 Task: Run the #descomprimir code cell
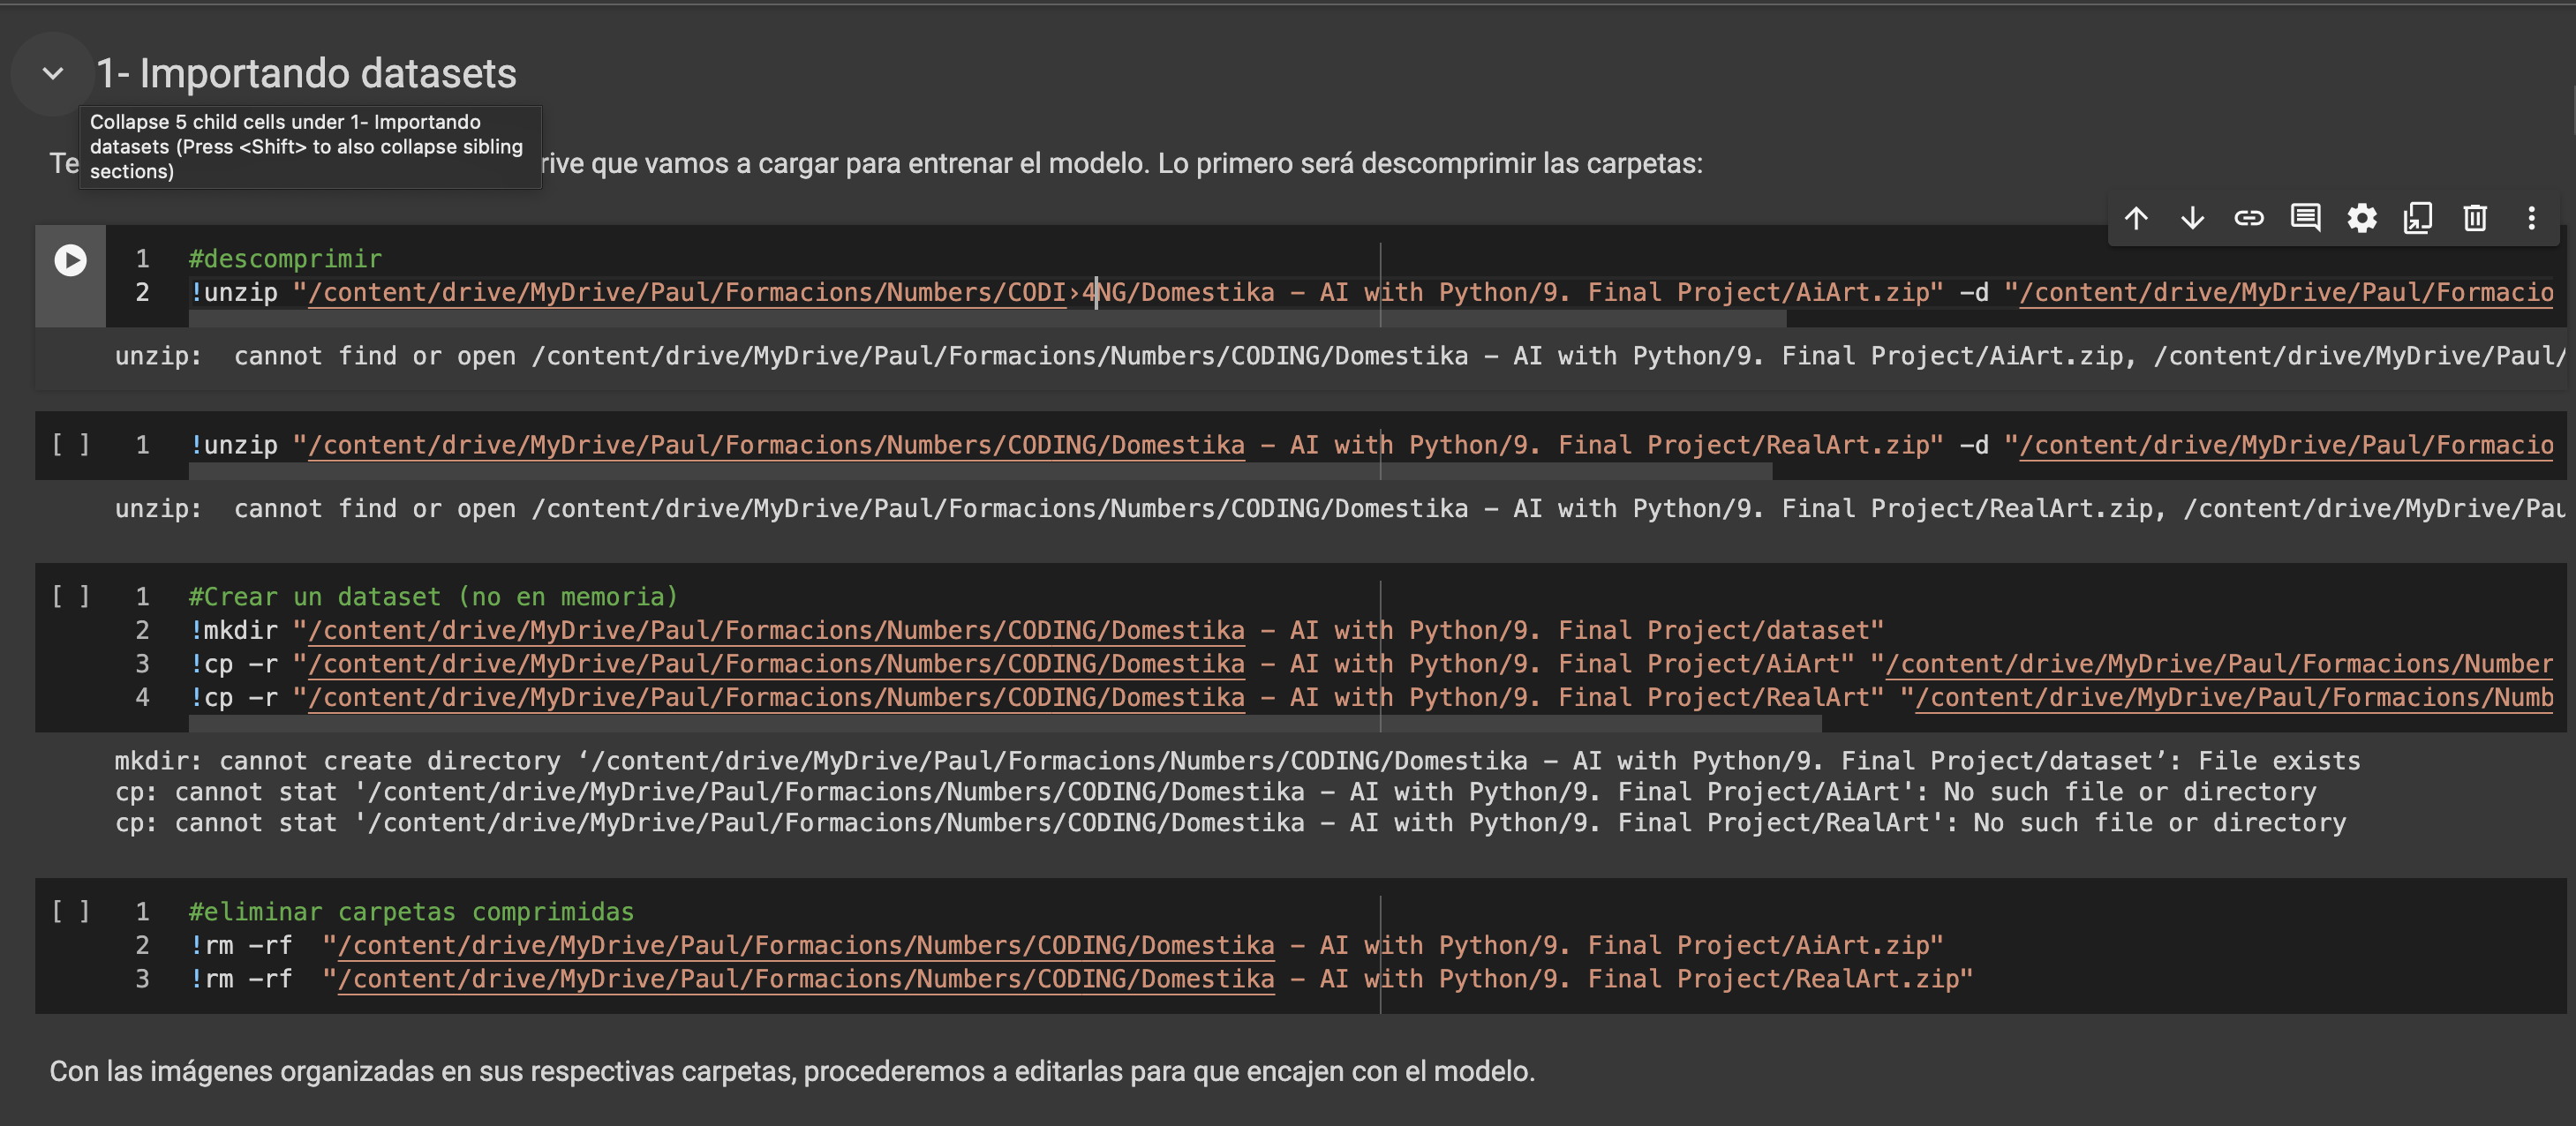pos(70,260)
